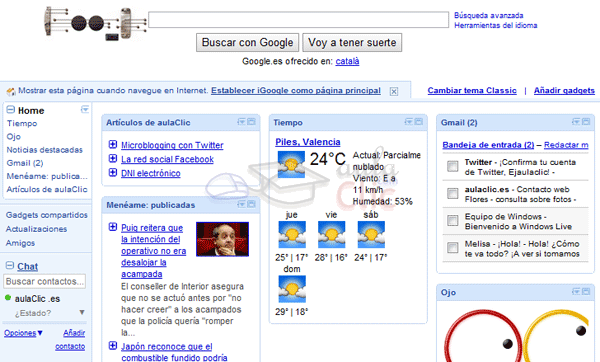Open Herramientas del idioma link
The height and width of the screenshot is (362, 600).
496,25
